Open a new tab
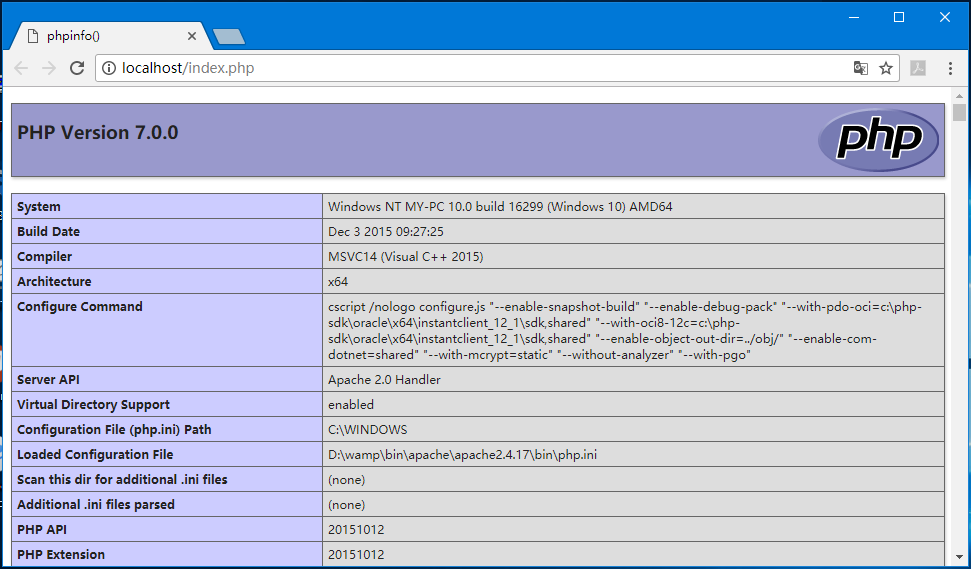 click(x=229, y=37)
